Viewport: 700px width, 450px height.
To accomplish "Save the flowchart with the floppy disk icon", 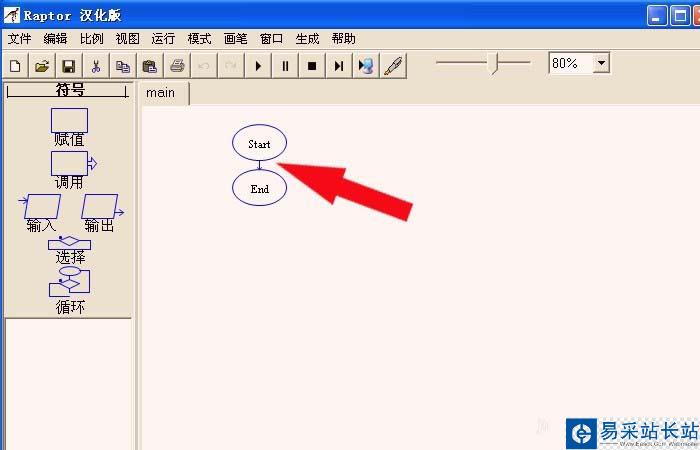I will click(69, 66).
